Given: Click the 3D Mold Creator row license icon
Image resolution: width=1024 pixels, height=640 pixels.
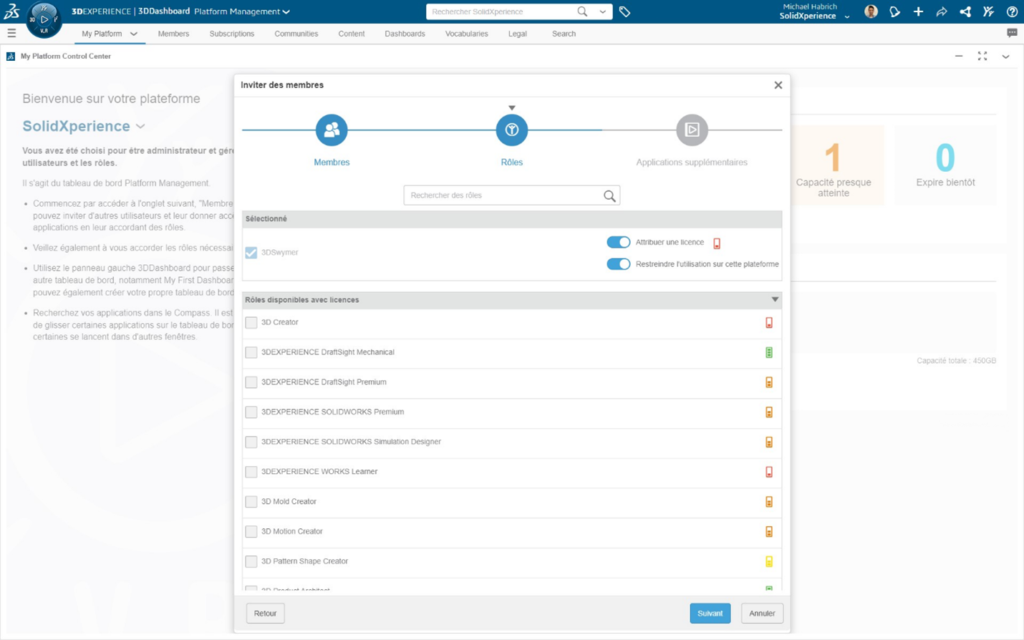Looking at the screenshot, I should [769, 502].
